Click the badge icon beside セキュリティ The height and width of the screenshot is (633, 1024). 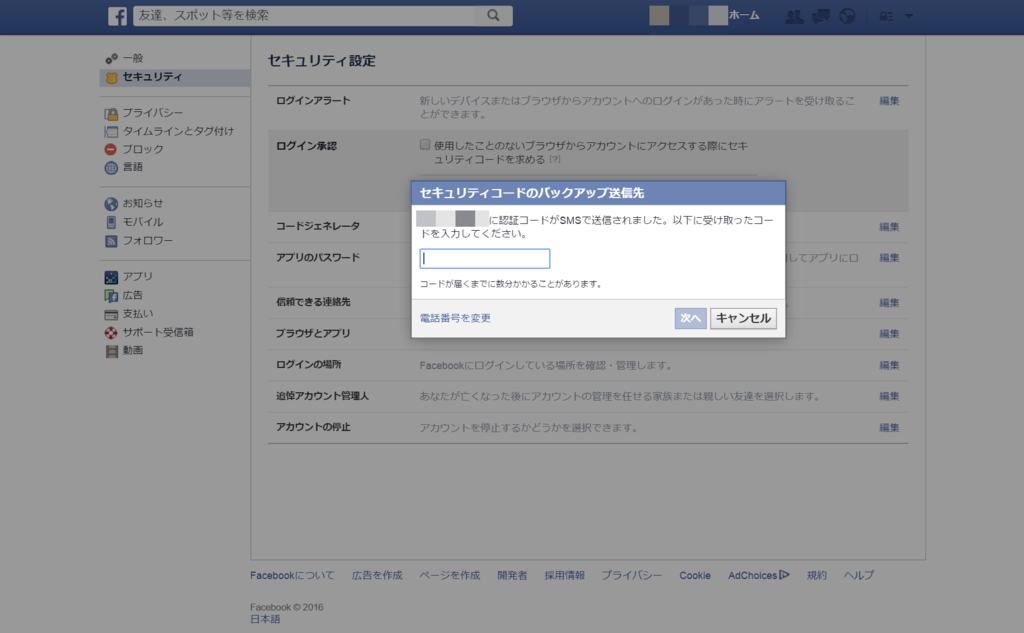point(111,78)
